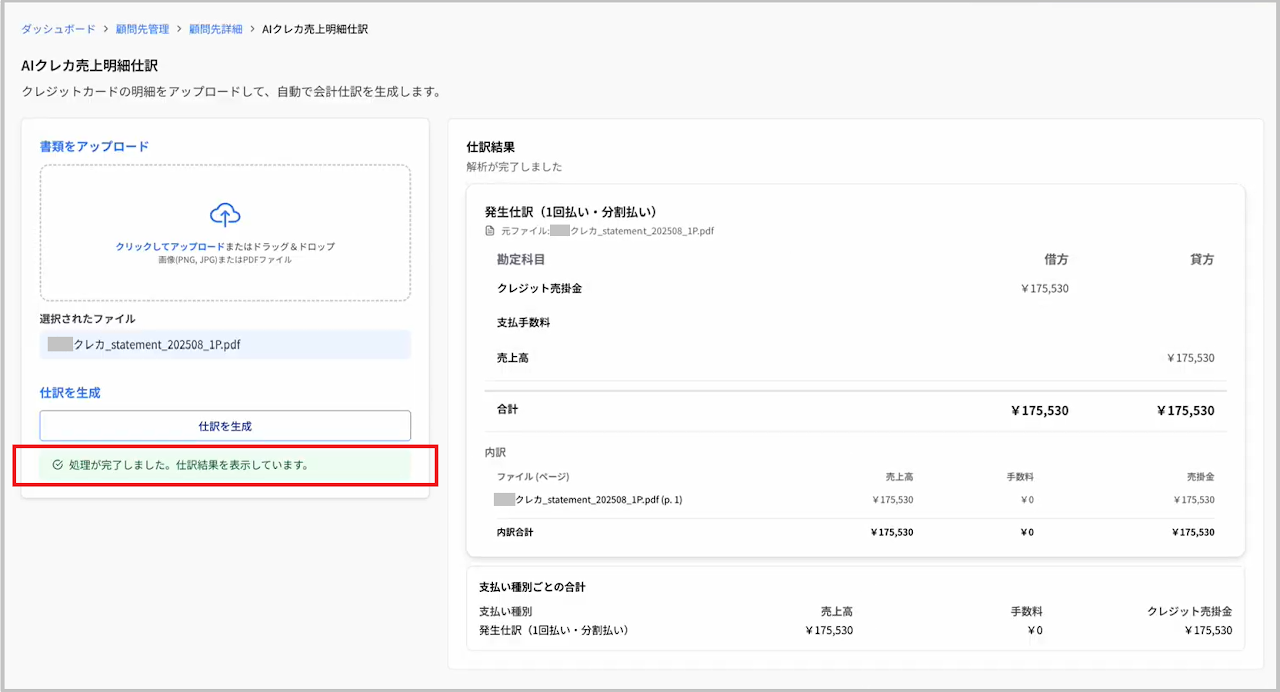Click the 仕訳を生成 button

225,426
